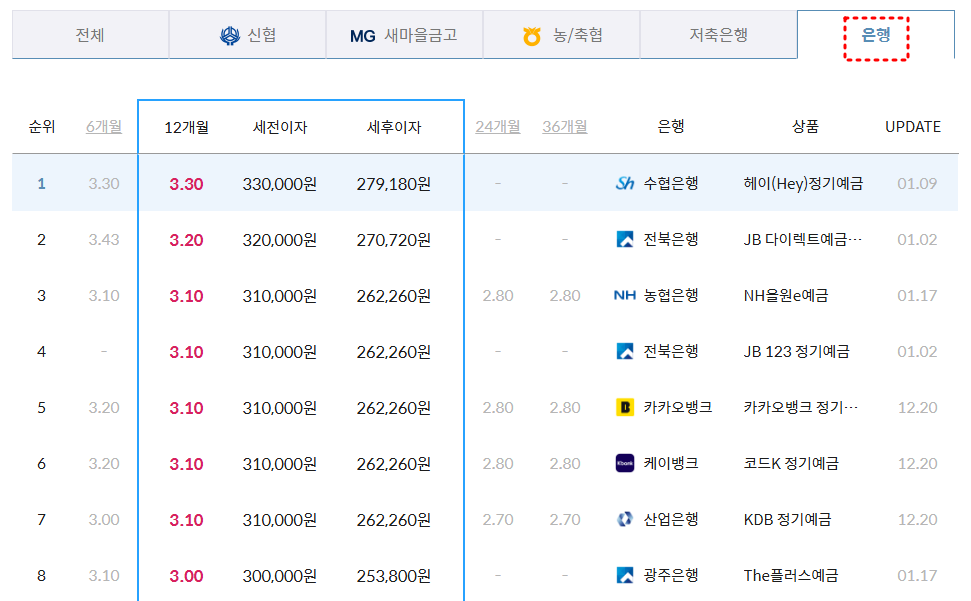Screen dimensions: 971x601
Task: Click the 순위 column header
Action: tap(41, 127)
